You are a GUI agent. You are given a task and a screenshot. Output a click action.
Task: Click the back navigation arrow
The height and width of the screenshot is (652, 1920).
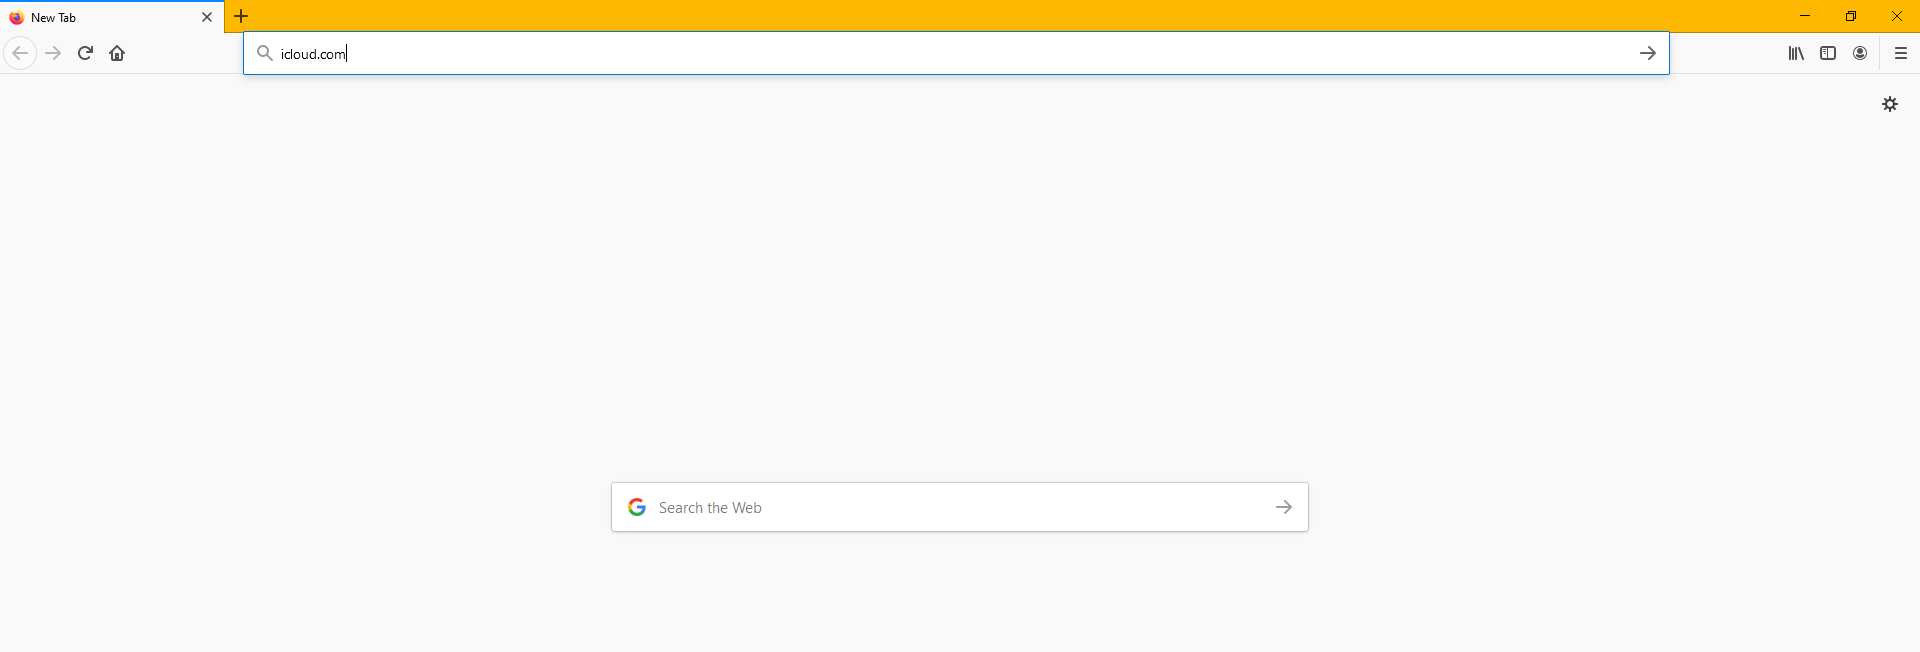point(20,53)
